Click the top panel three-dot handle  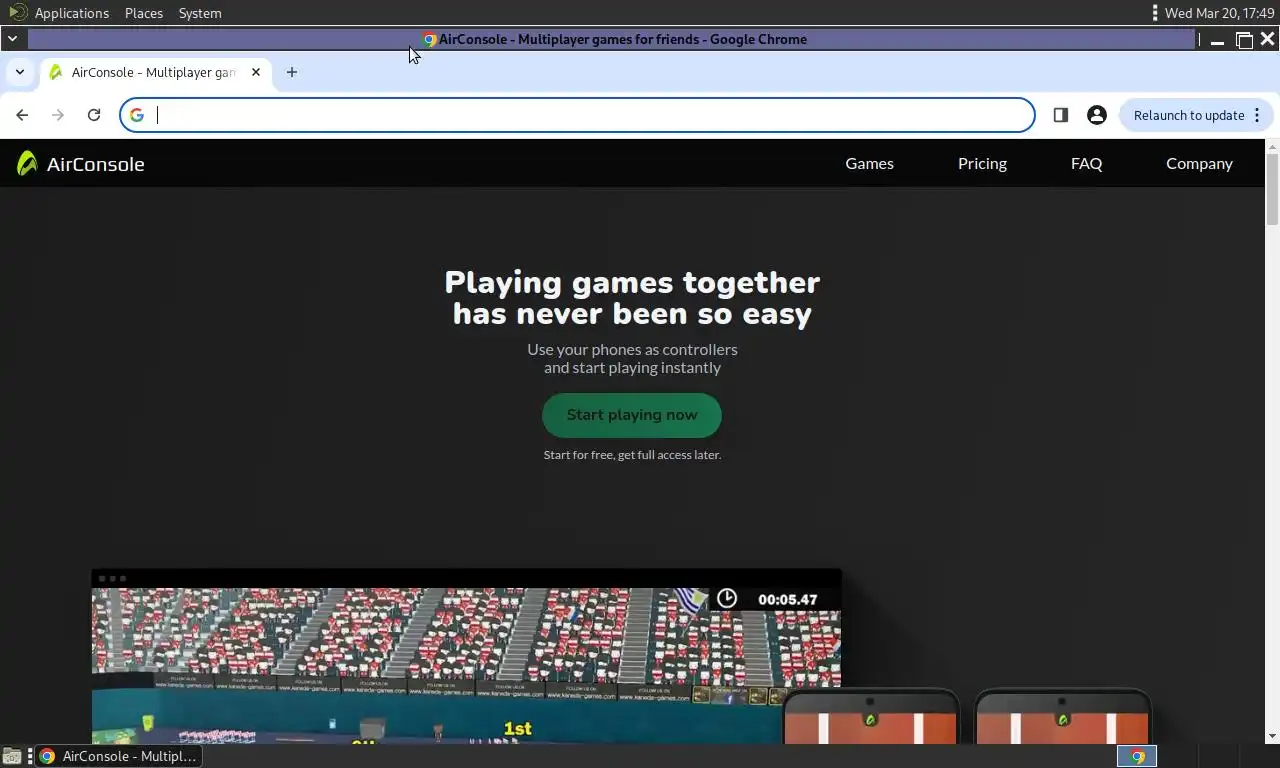coord(1155,13)
